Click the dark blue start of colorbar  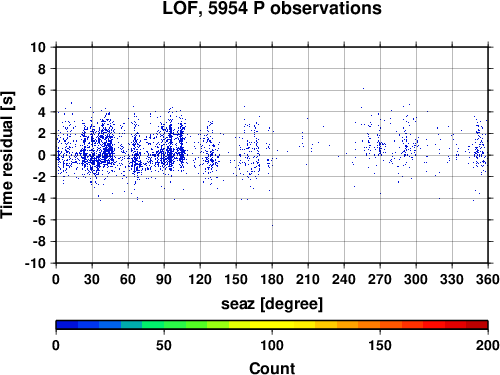67,325
